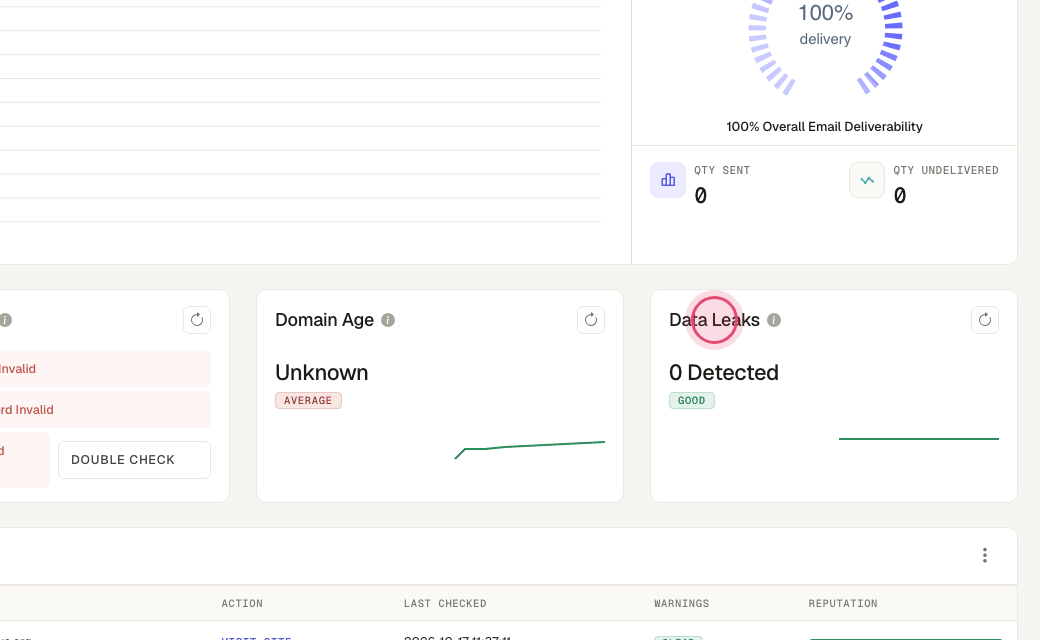Click the '0 Detected' value
Viewport: 1040px width, 640px height.
pos(724,373)
